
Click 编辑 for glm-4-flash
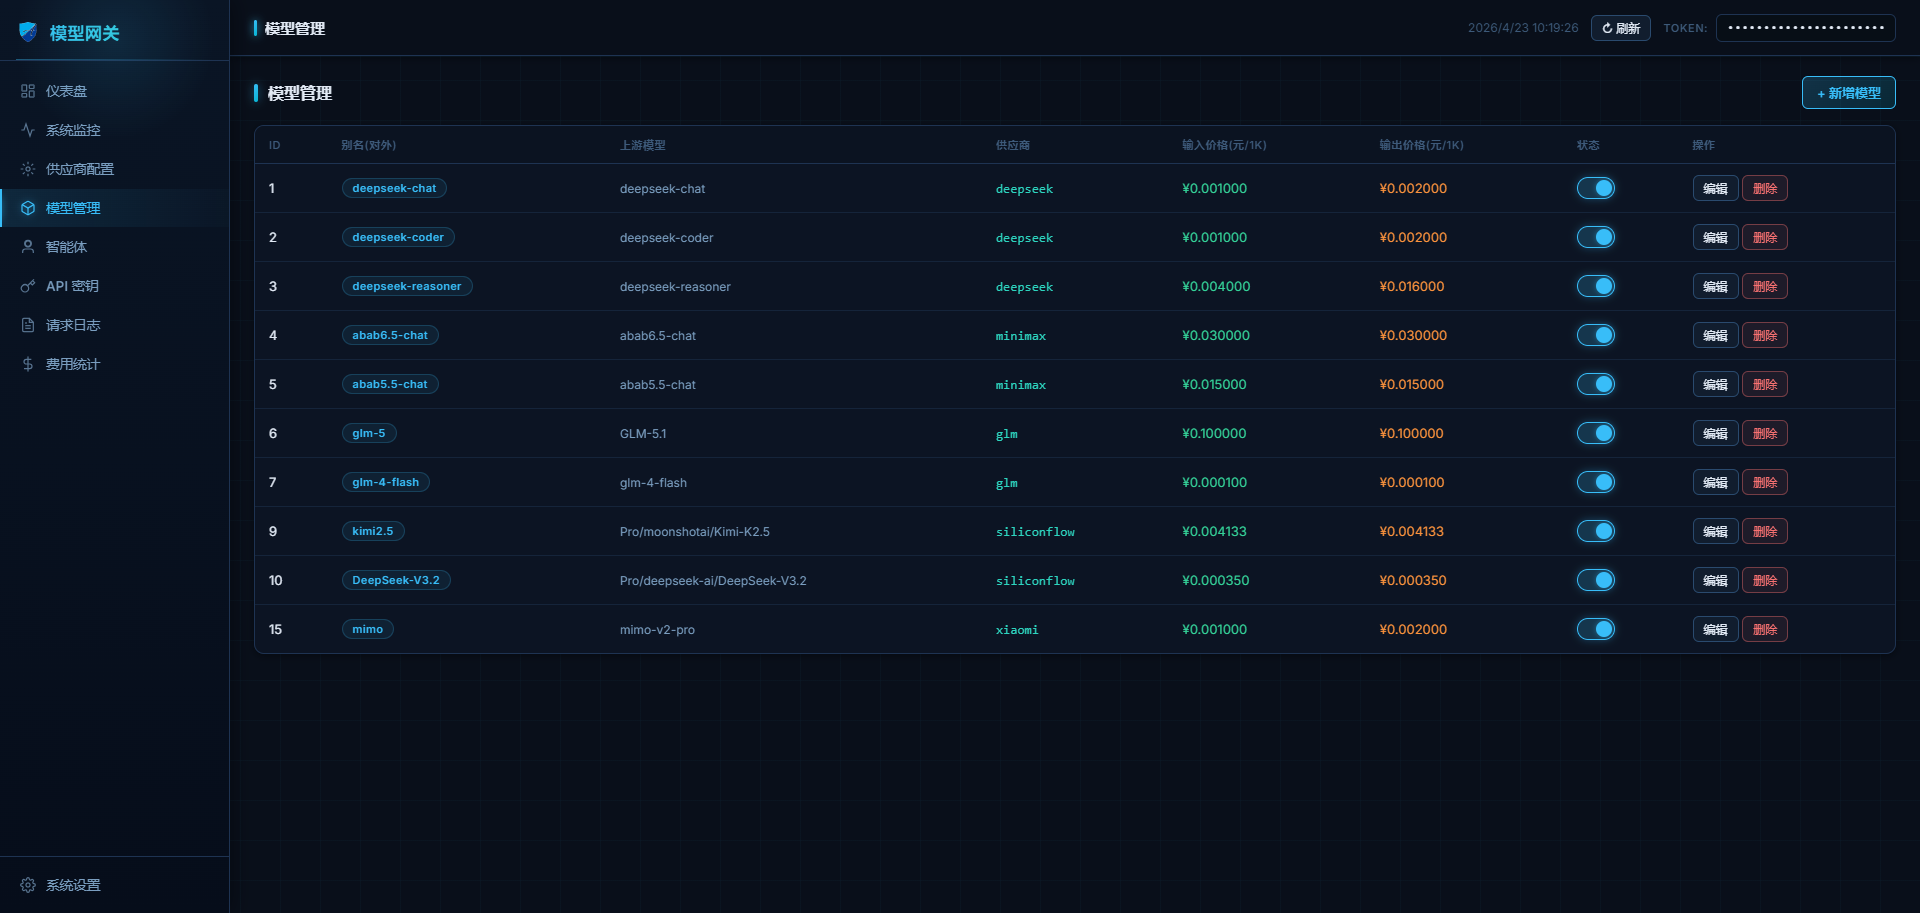pyautogui.click(x=1716, y=482)
